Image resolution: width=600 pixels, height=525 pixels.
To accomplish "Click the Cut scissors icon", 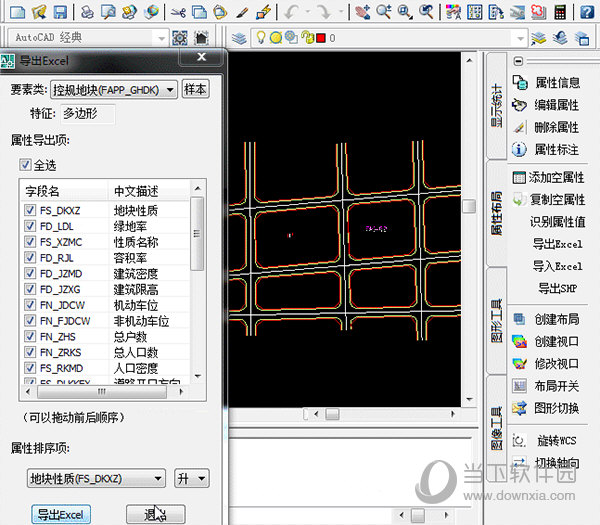I will coord(178,12).
